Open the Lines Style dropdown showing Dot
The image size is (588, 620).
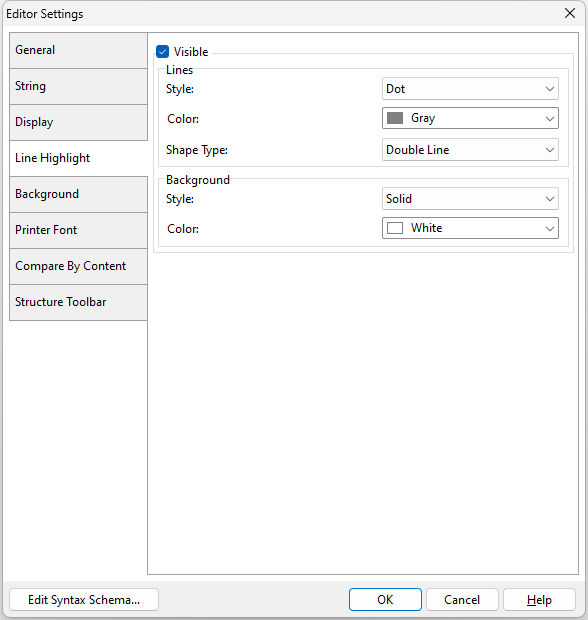470,89
